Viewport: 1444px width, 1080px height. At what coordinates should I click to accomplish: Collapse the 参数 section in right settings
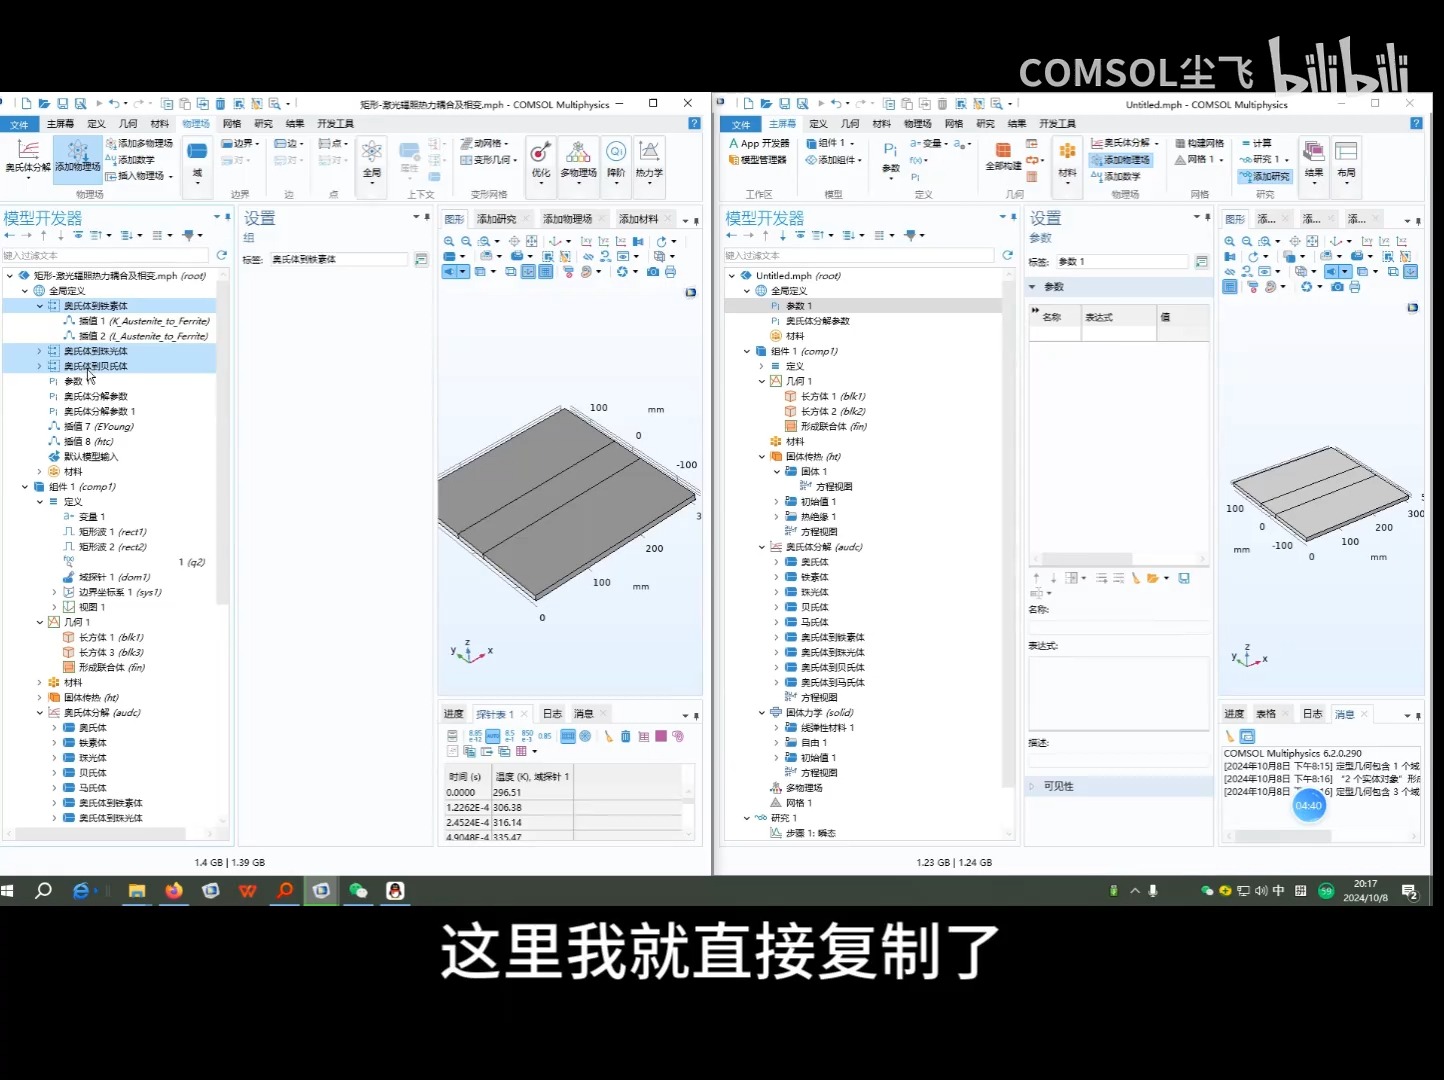click(1033, 287)
